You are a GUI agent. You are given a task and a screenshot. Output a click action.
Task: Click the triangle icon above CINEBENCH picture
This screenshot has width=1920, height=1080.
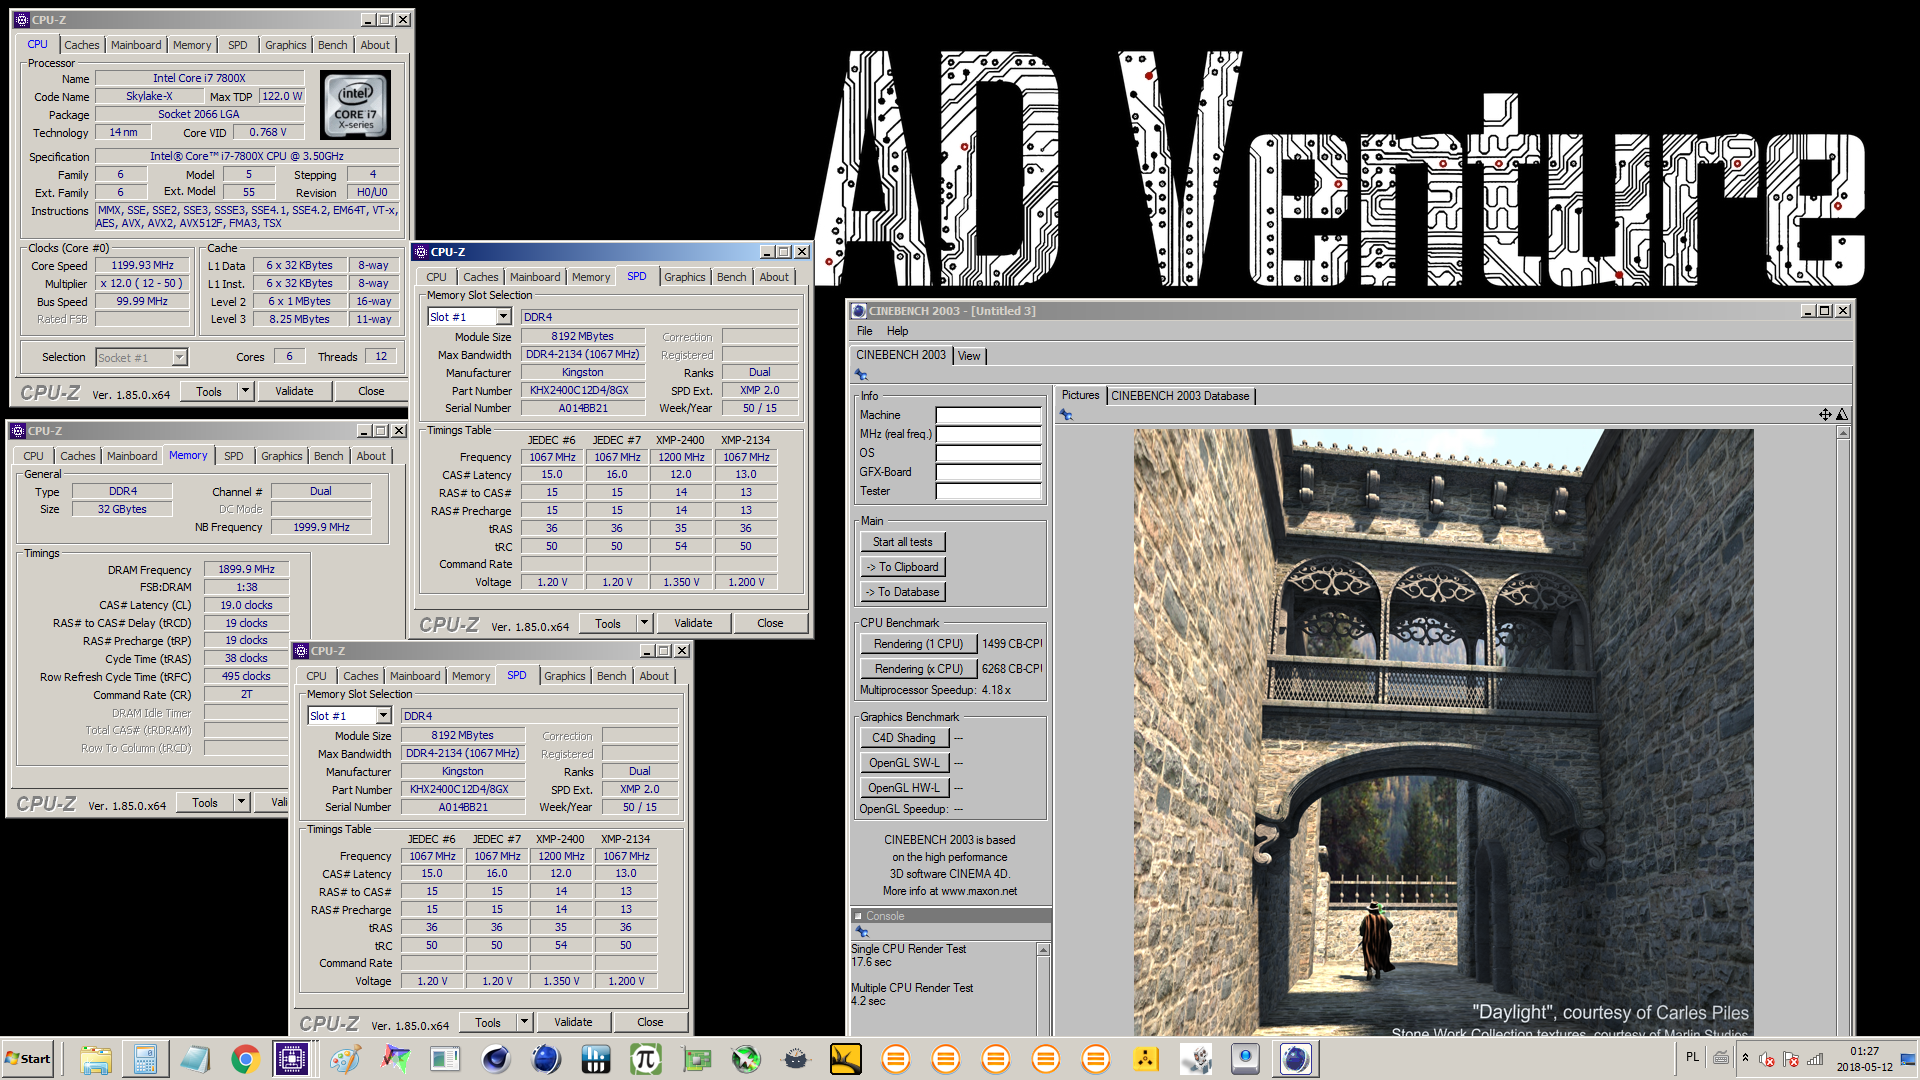point(1842,415)
